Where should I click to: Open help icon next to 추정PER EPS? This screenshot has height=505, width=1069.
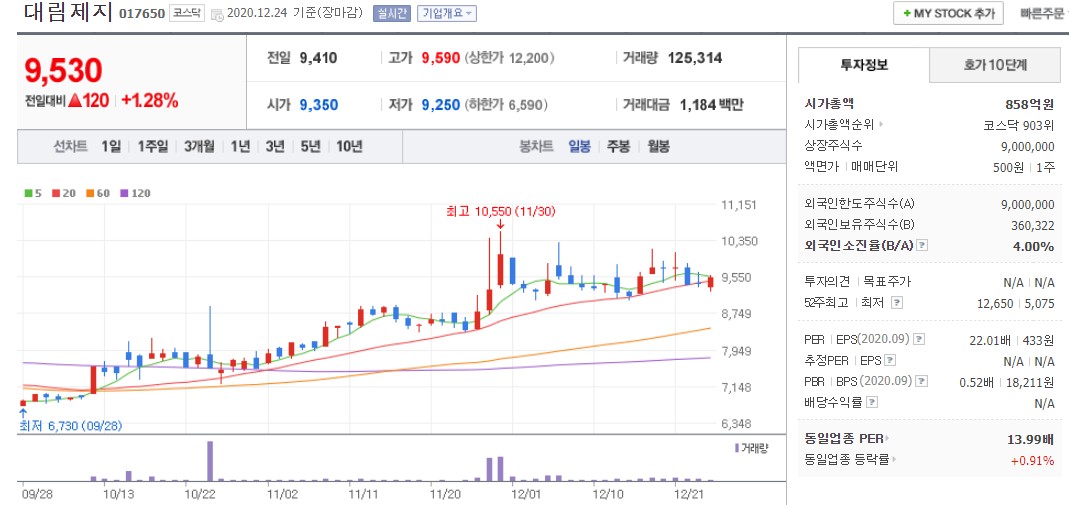[890, 361]
